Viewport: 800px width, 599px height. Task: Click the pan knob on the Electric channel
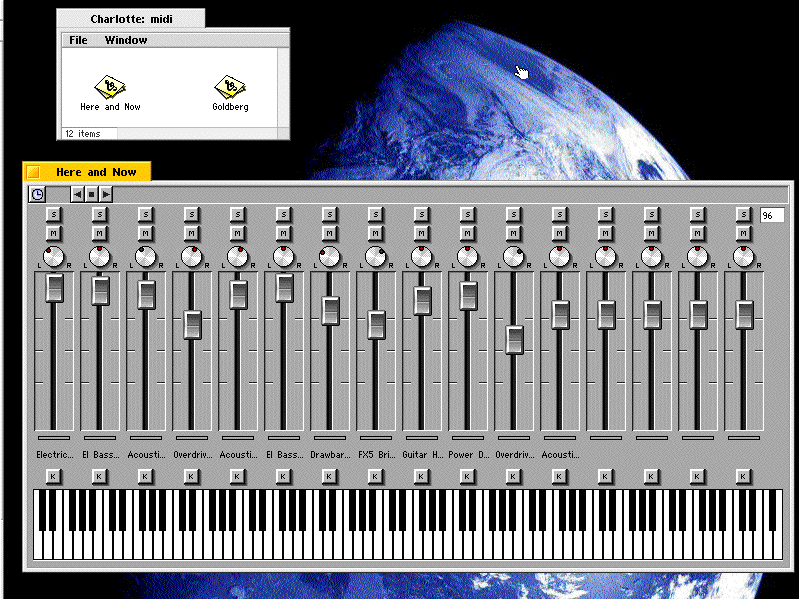click(54, 257)
